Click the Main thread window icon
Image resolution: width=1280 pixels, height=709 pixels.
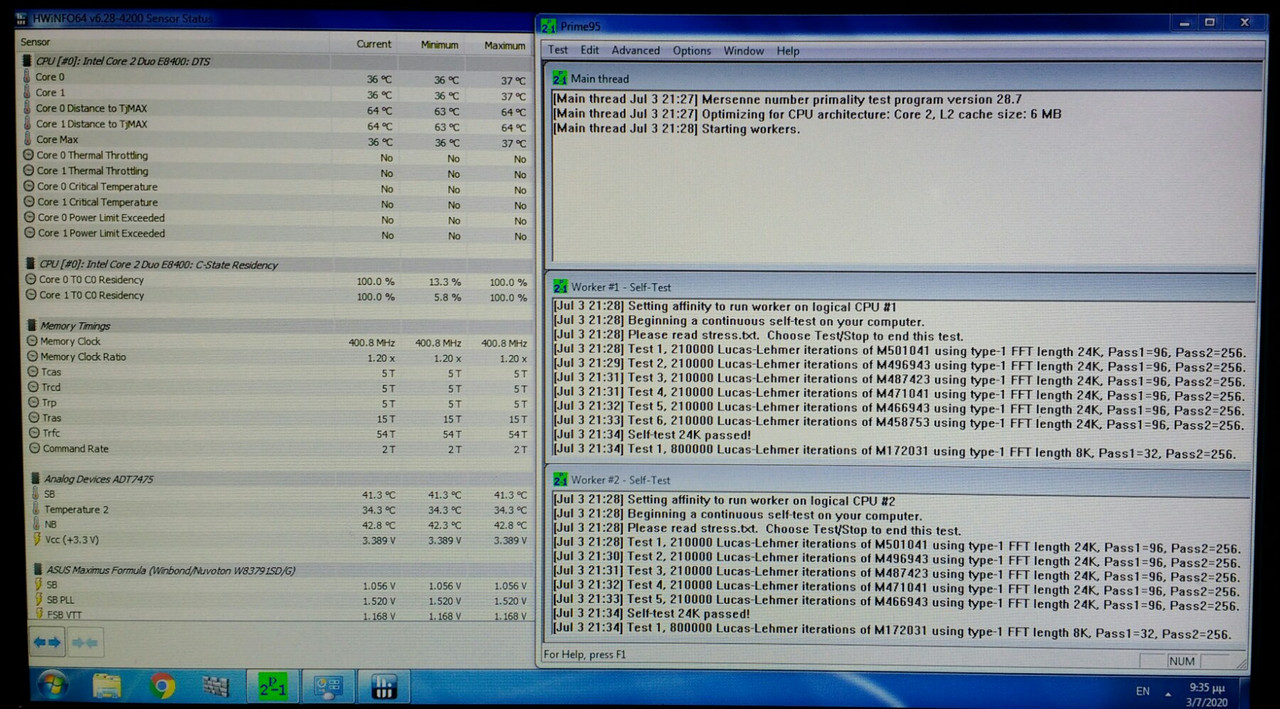pos(559,78)
